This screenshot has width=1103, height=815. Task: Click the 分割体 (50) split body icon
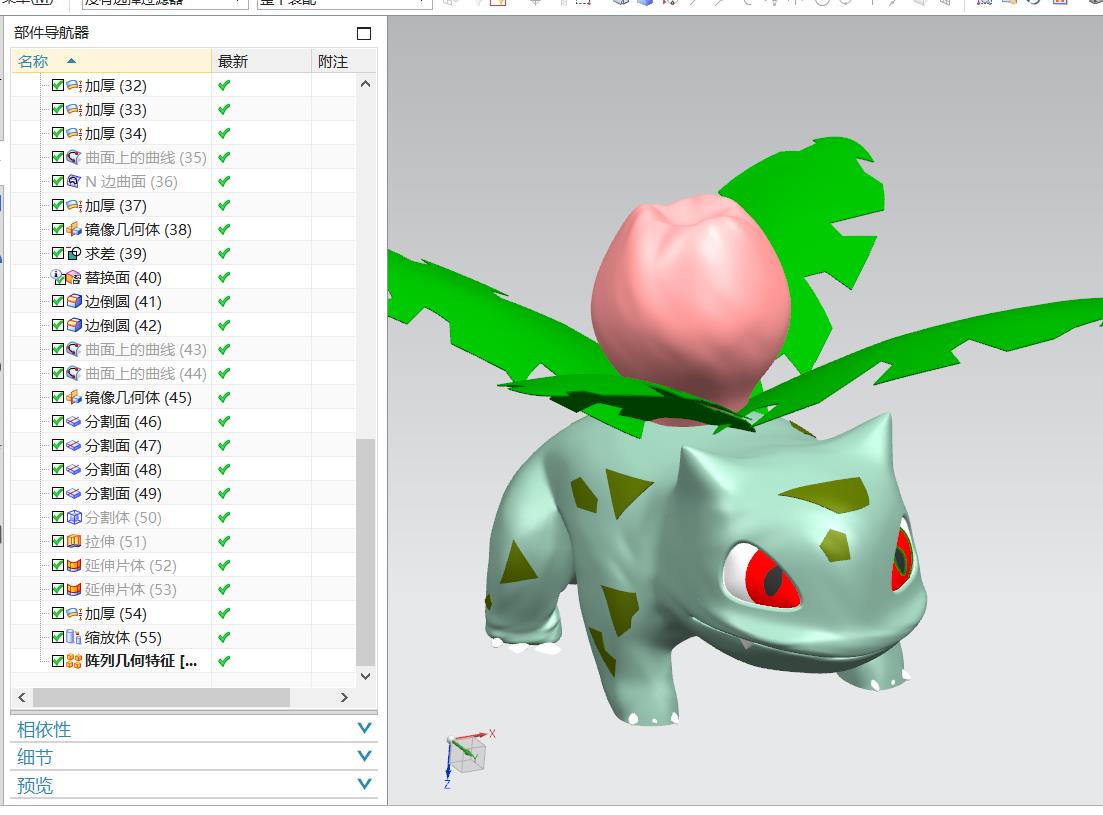[74, 518]
